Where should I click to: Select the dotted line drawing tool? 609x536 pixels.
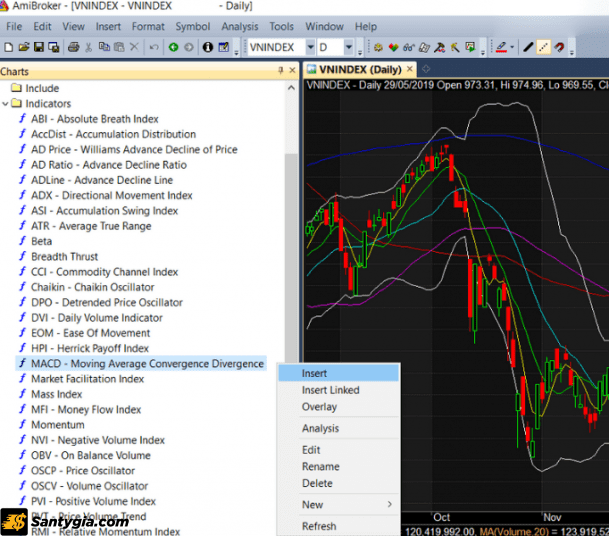point(543,47)
